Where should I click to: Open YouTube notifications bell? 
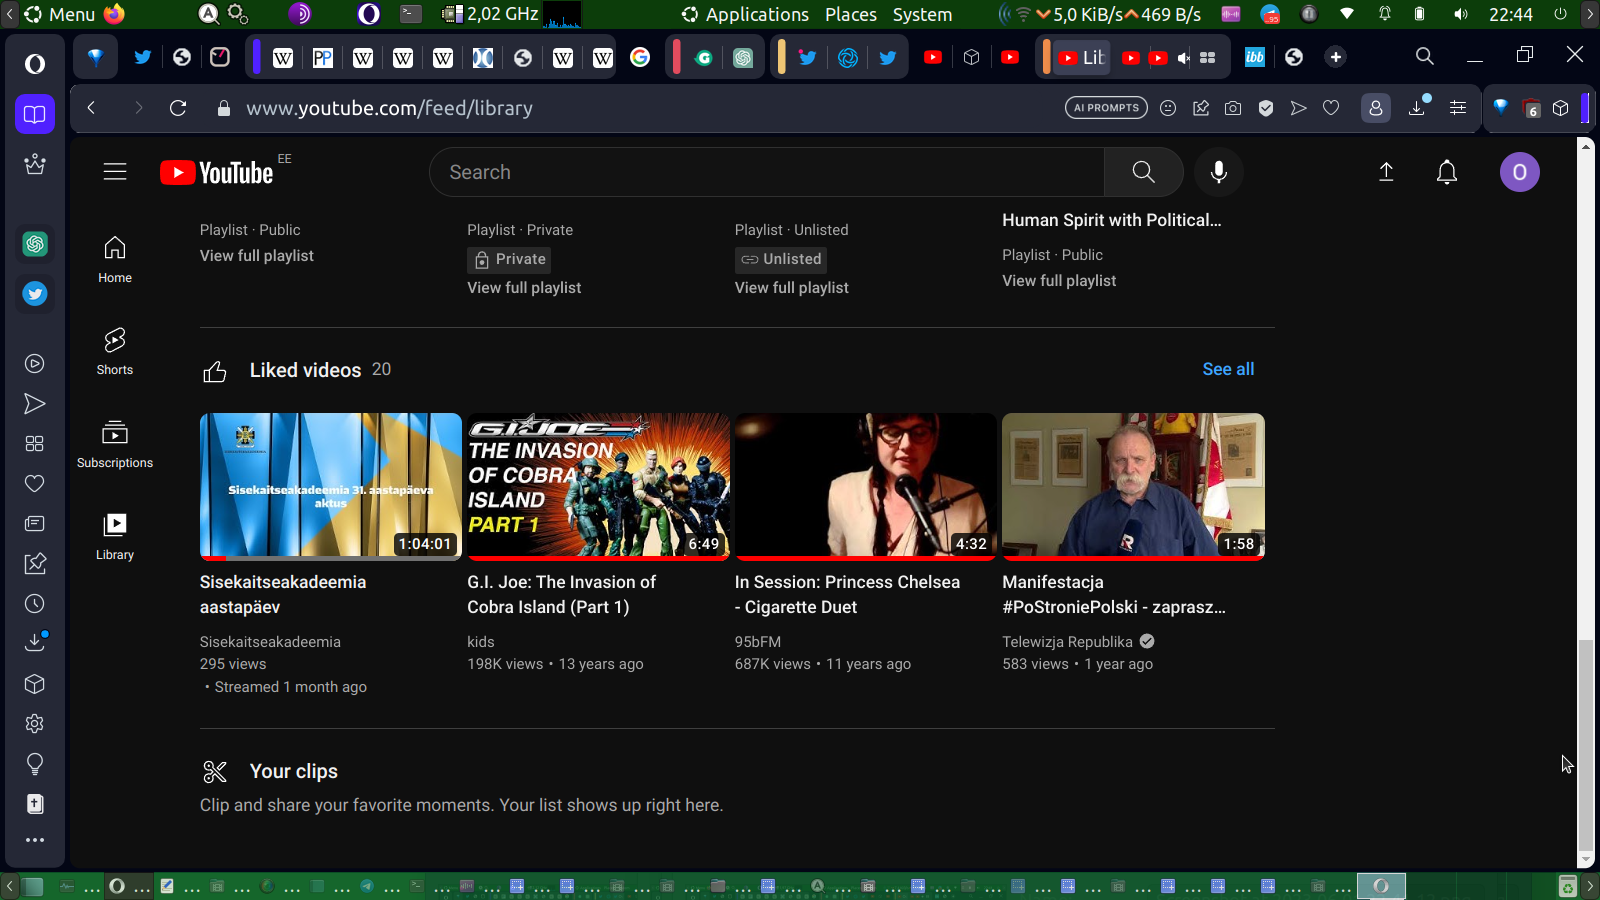click(1446, 172)
